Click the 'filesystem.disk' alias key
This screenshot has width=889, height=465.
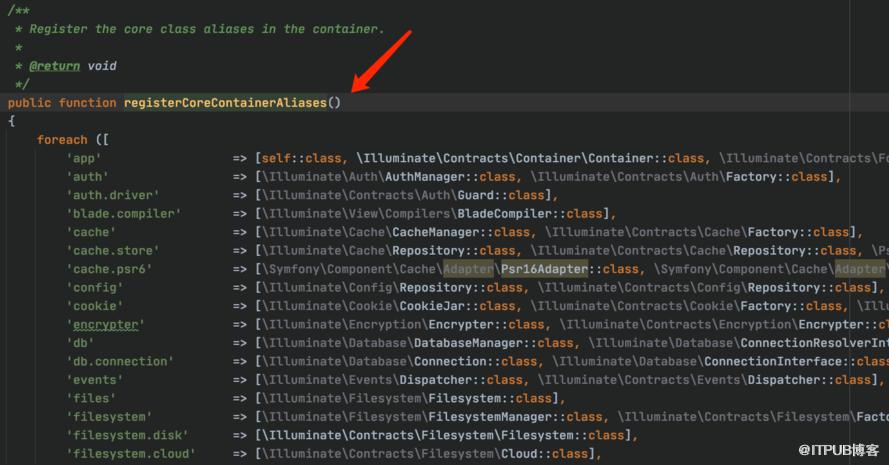coord(128,435)
